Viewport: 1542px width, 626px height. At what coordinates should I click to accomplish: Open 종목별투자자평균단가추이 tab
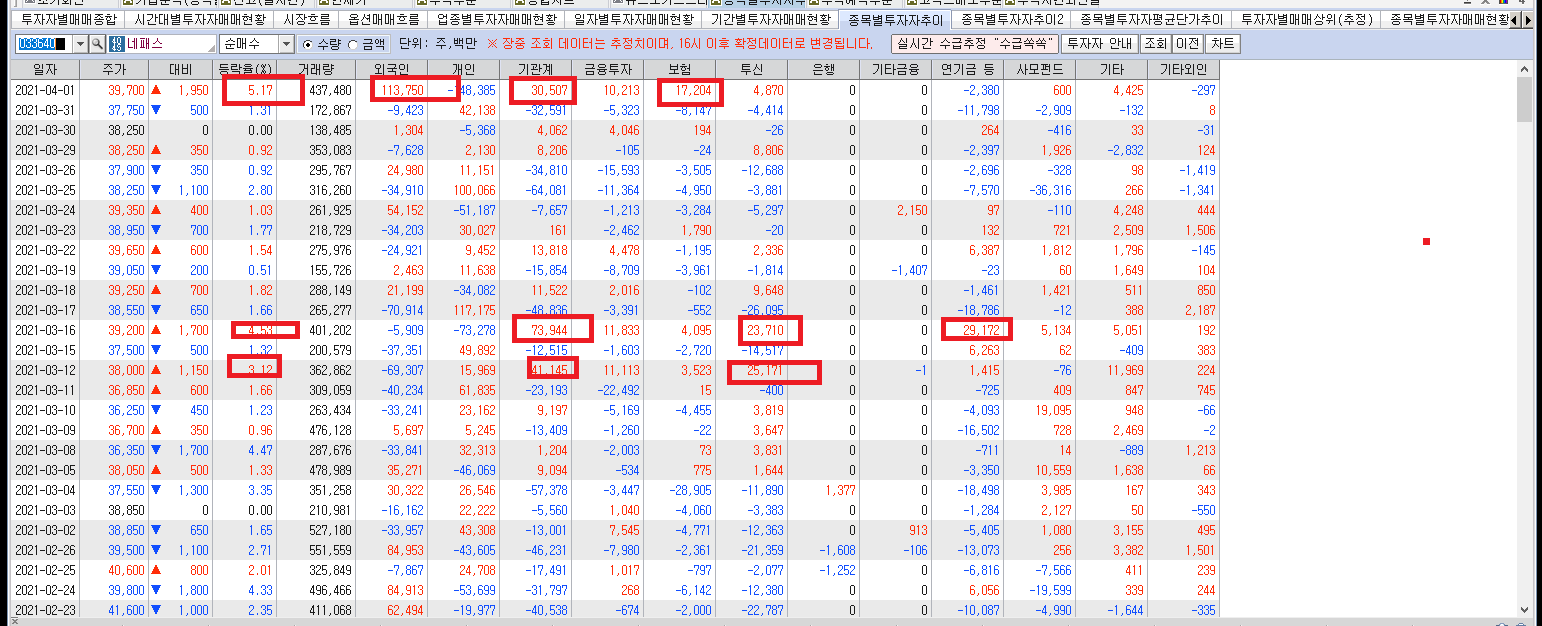click(x=1150, y=19)
